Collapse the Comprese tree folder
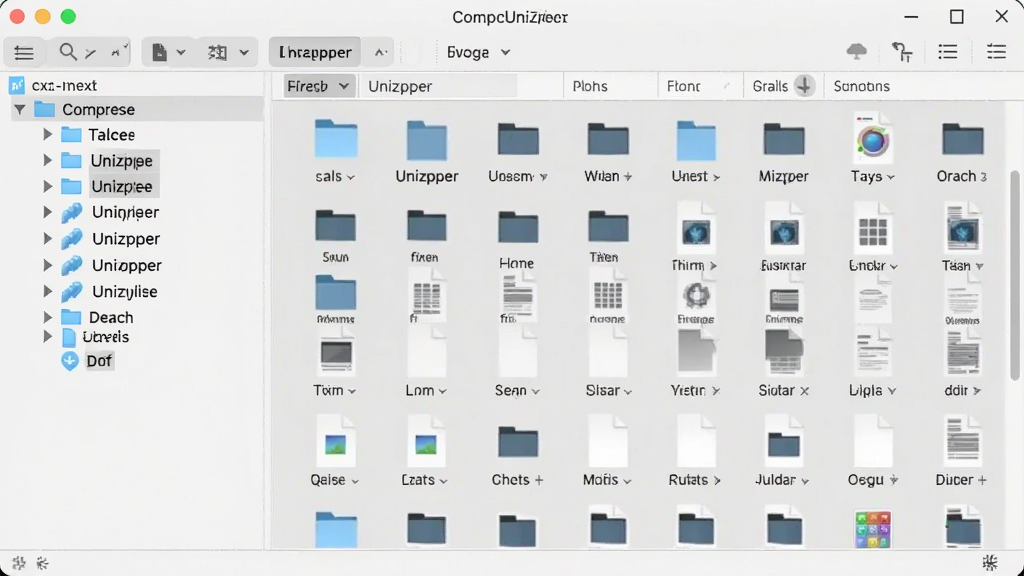The image size is (1024, 576). [20, 110]
